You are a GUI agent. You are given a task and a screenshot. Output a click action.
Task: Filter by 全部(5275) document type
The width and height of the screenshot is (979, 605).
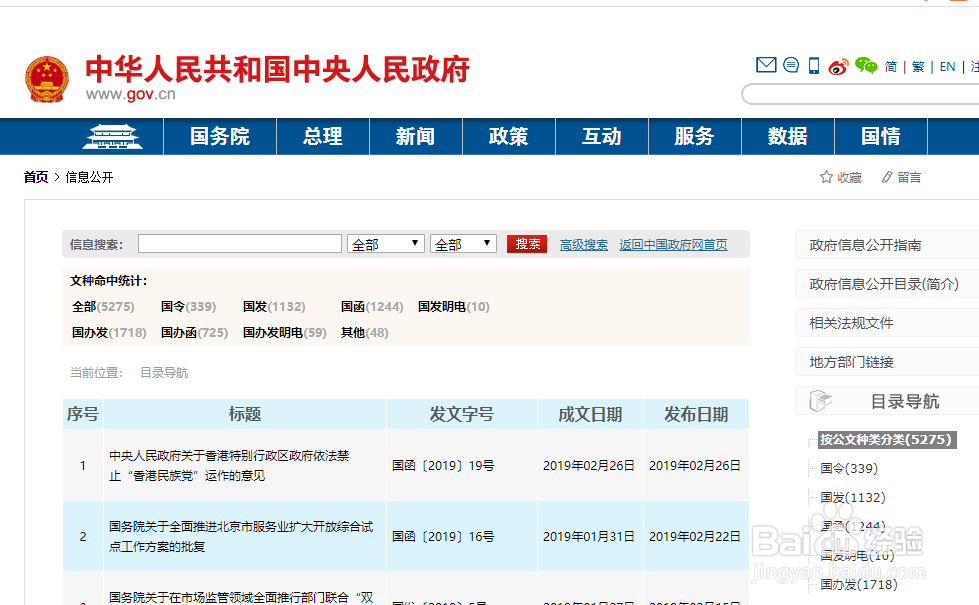103,307
